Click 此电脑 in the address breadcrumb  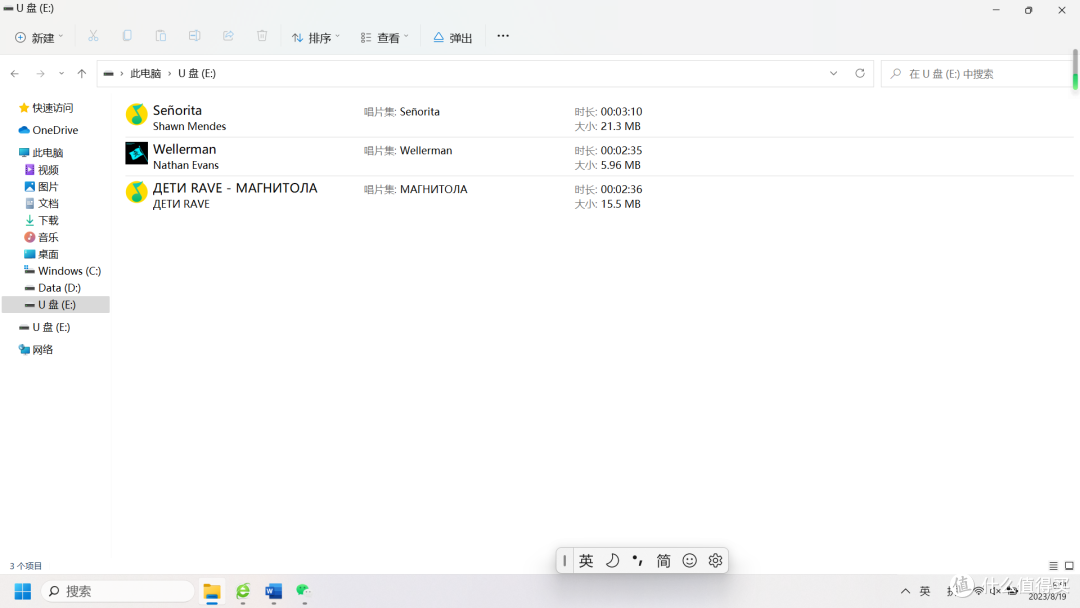tap(145, 74)
